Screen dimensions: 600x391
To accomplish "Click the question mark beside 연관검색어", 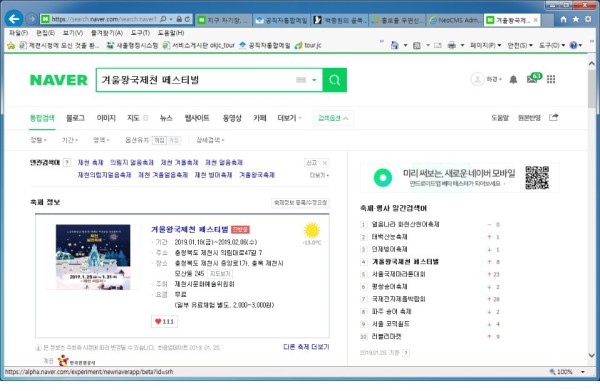I will pos(67,163).
